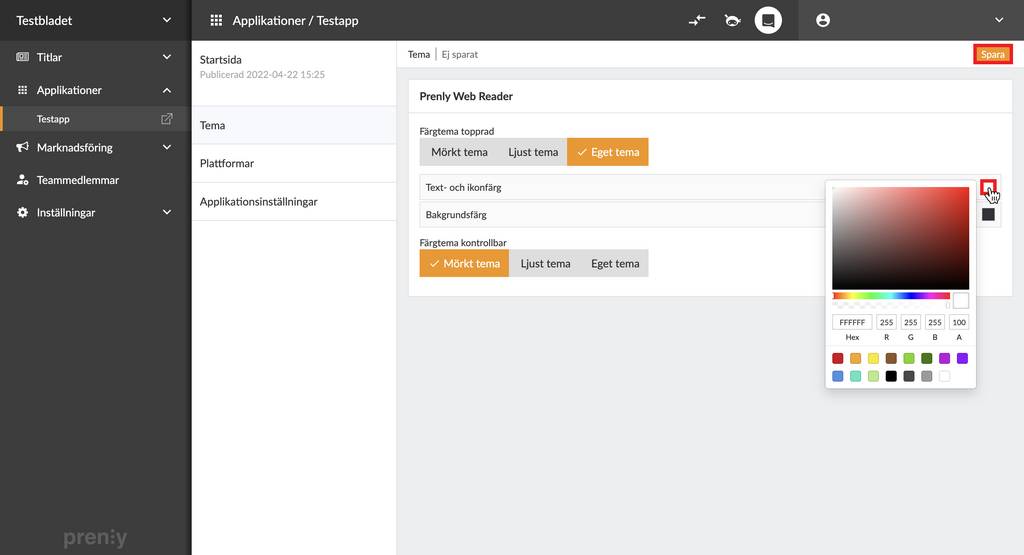Click the Hex input field FFFFFF

click(852, 322)
